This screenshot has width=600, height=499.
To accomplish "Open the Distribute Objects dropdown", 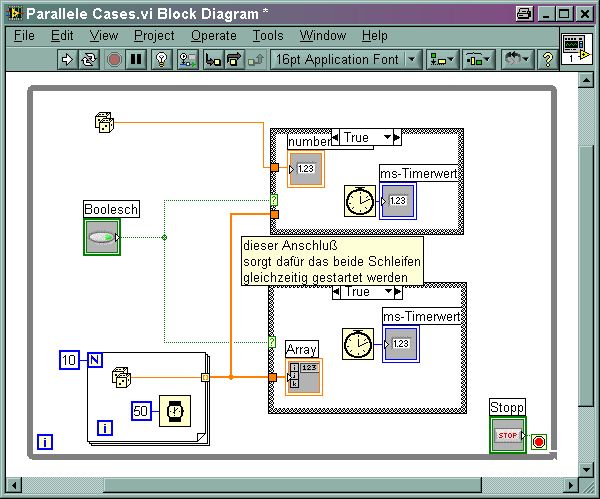I will pos(478,60).
